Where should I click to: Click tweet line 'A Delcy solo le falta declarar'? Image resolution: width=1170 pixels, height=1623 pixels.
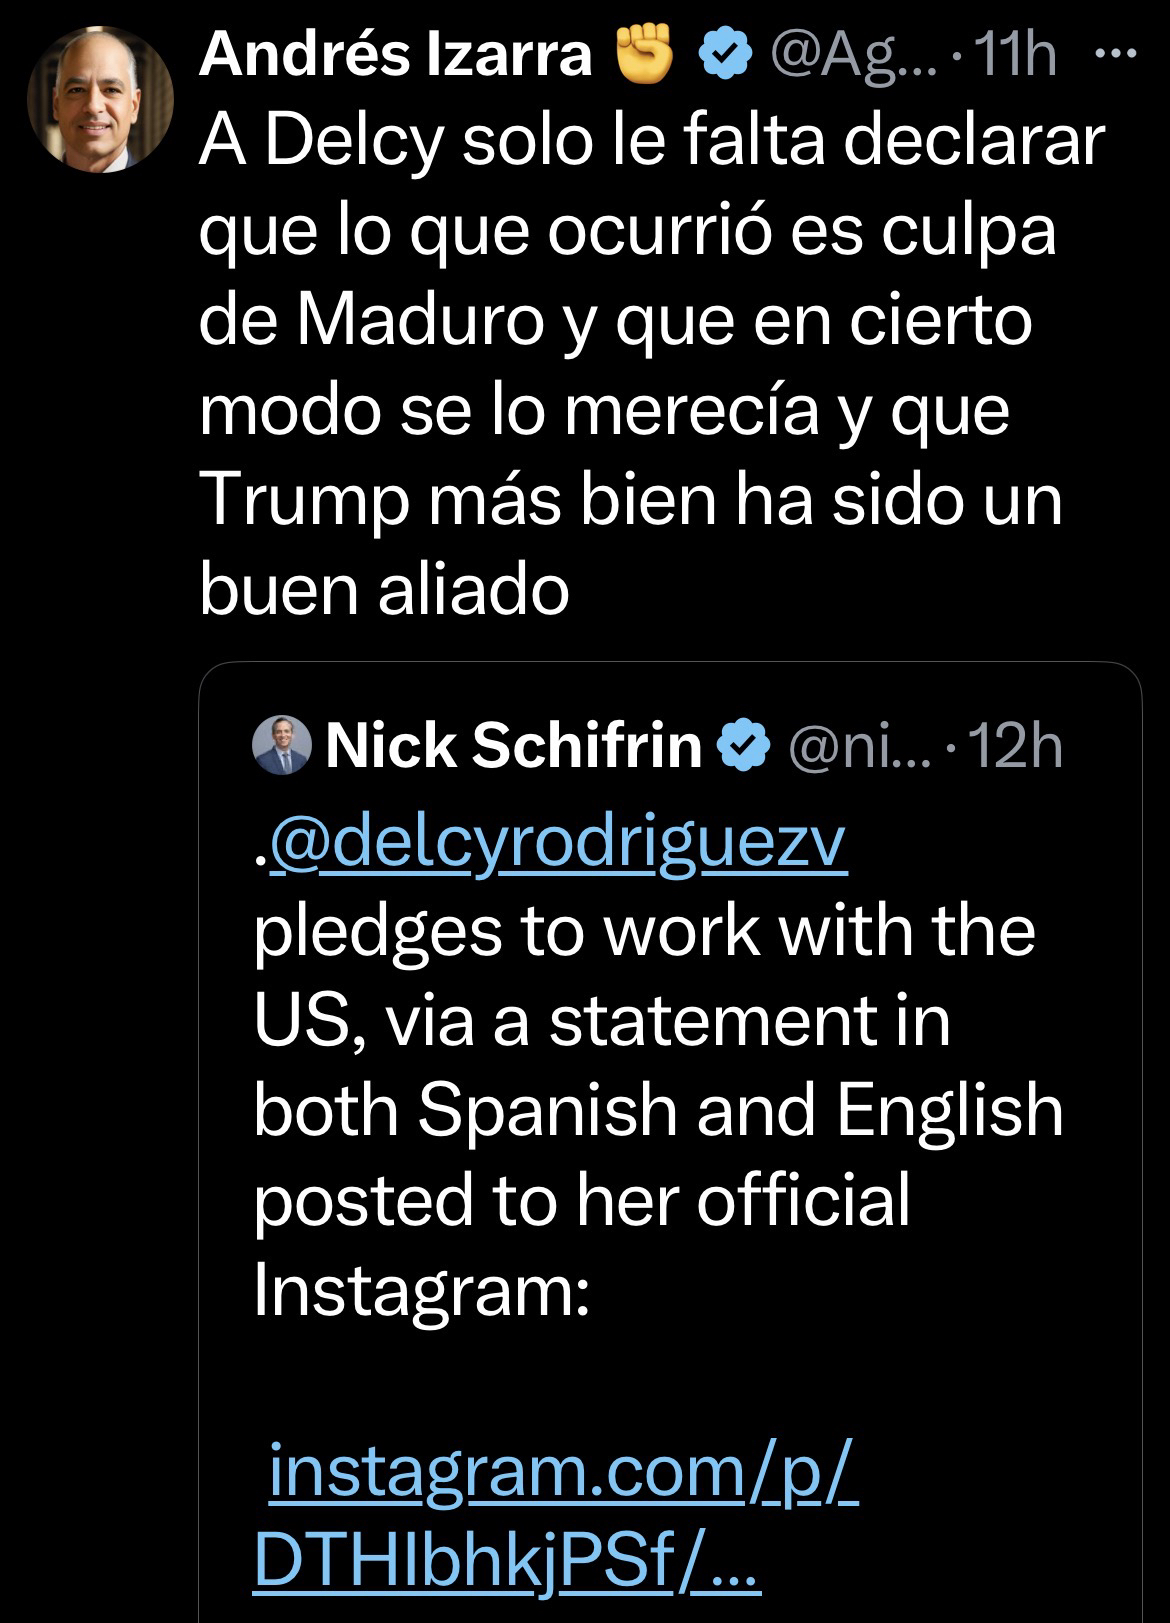651,144
